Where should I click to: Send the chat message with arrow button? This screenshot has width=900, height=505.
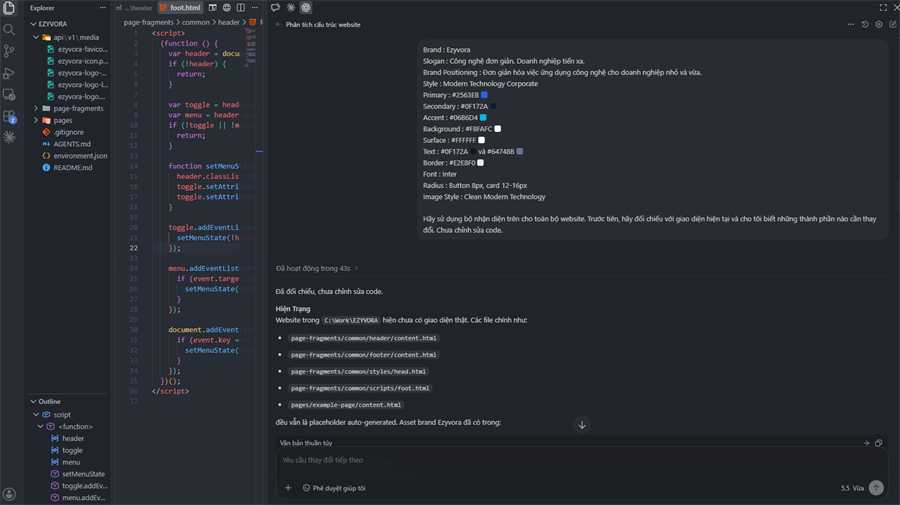876,488
